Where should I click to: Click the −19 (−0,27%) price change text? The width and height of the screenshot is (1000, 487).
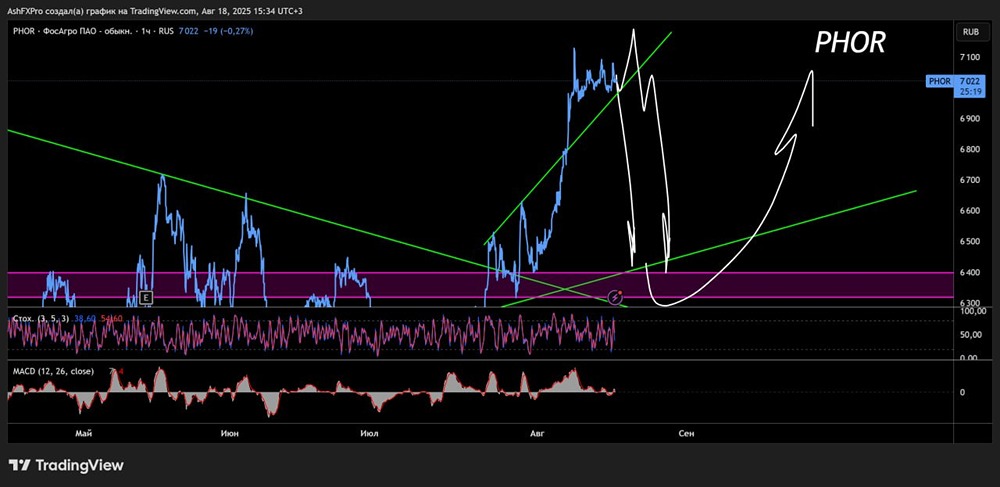[x=228, y=31]
